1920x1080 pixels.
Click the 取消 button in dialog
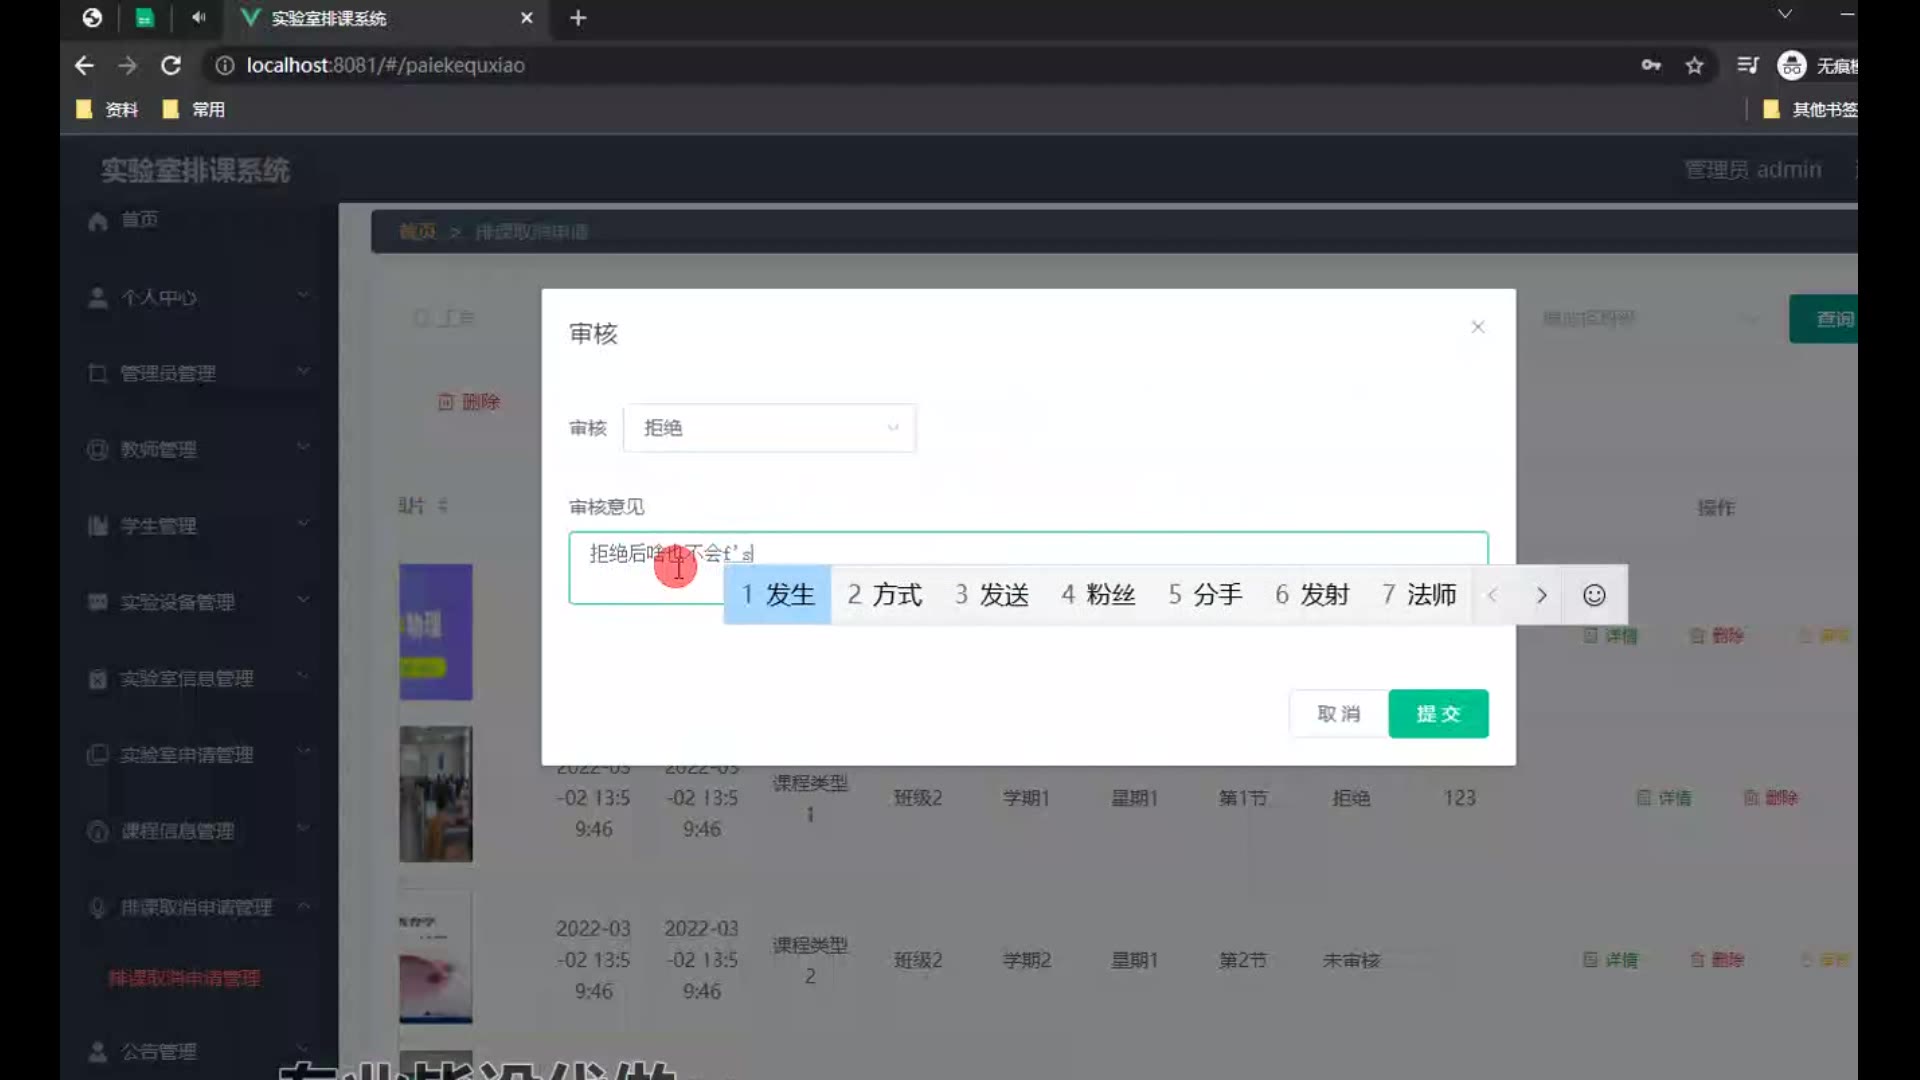(1338, 714)
